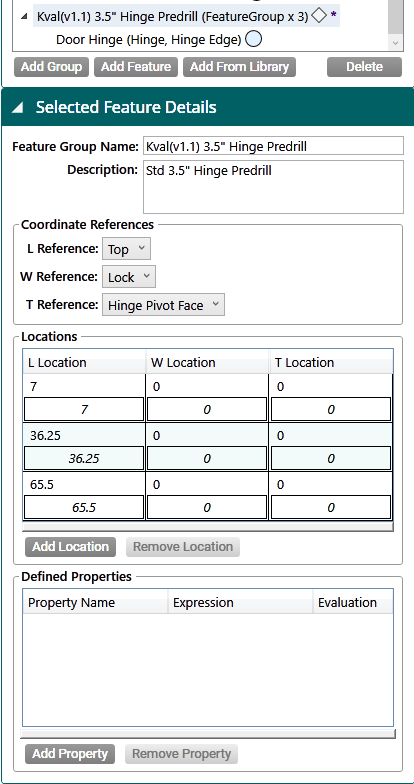Select Kval(v1.1) 3.5" Hinge Predrill tree row
The image size is (414, 784).
[x=186, y=16]
